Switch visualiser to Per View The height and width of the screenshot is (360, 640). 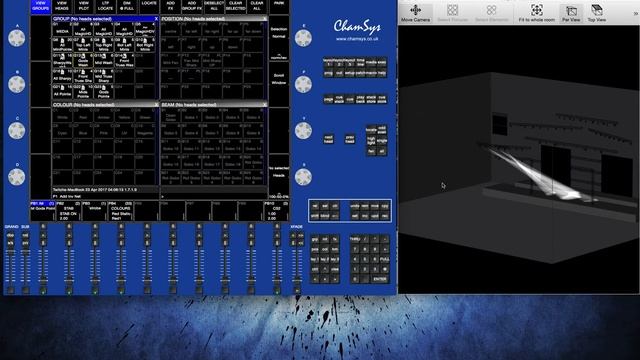tap(571, 13)
